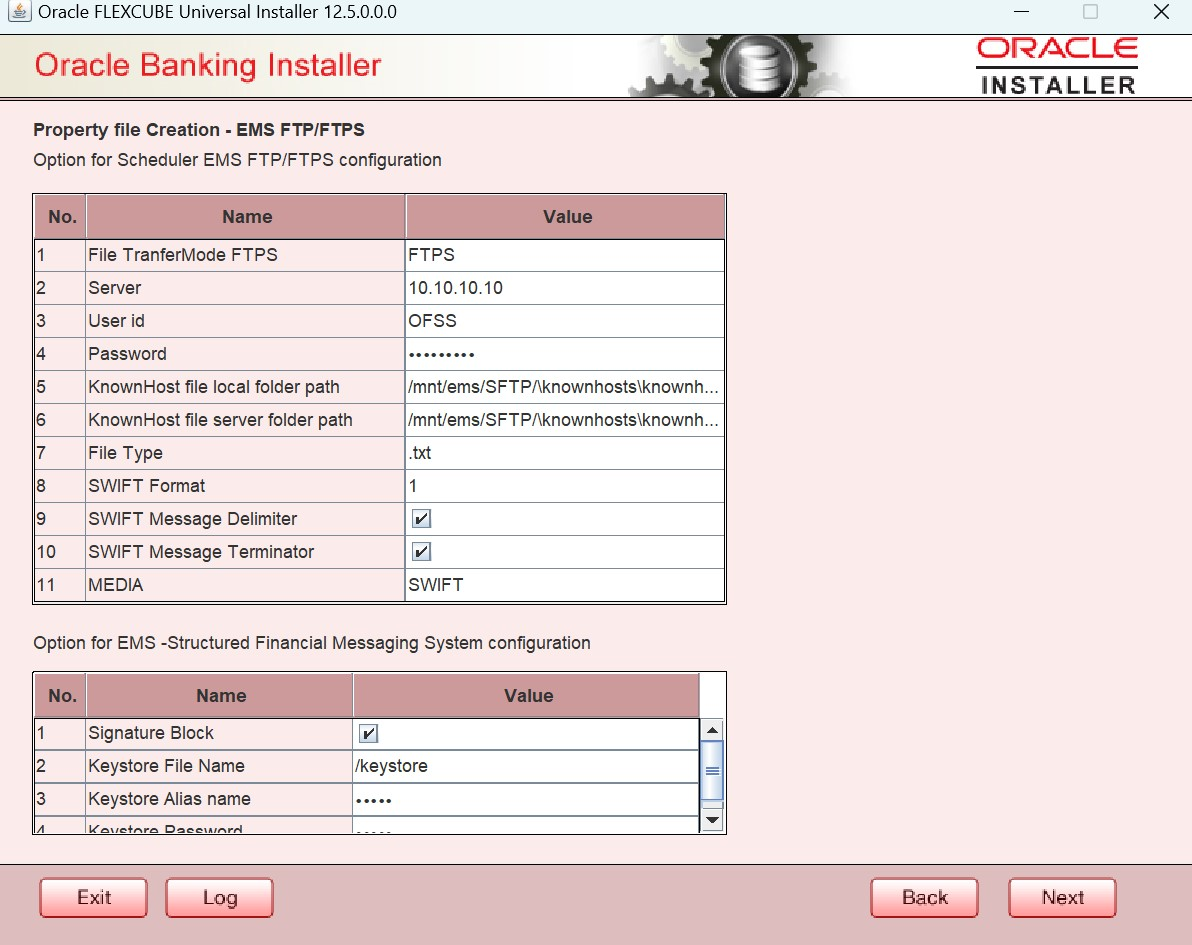Screen dimensions: 1192x945
Task: Select the 'Signature Block' name cell
Action: (x=219, y=734)
